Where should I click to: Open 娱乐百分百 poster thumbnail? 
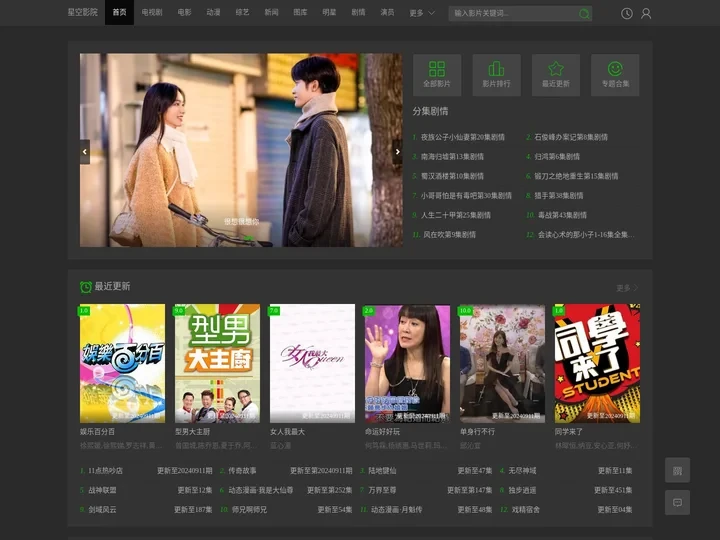[122, 363]
